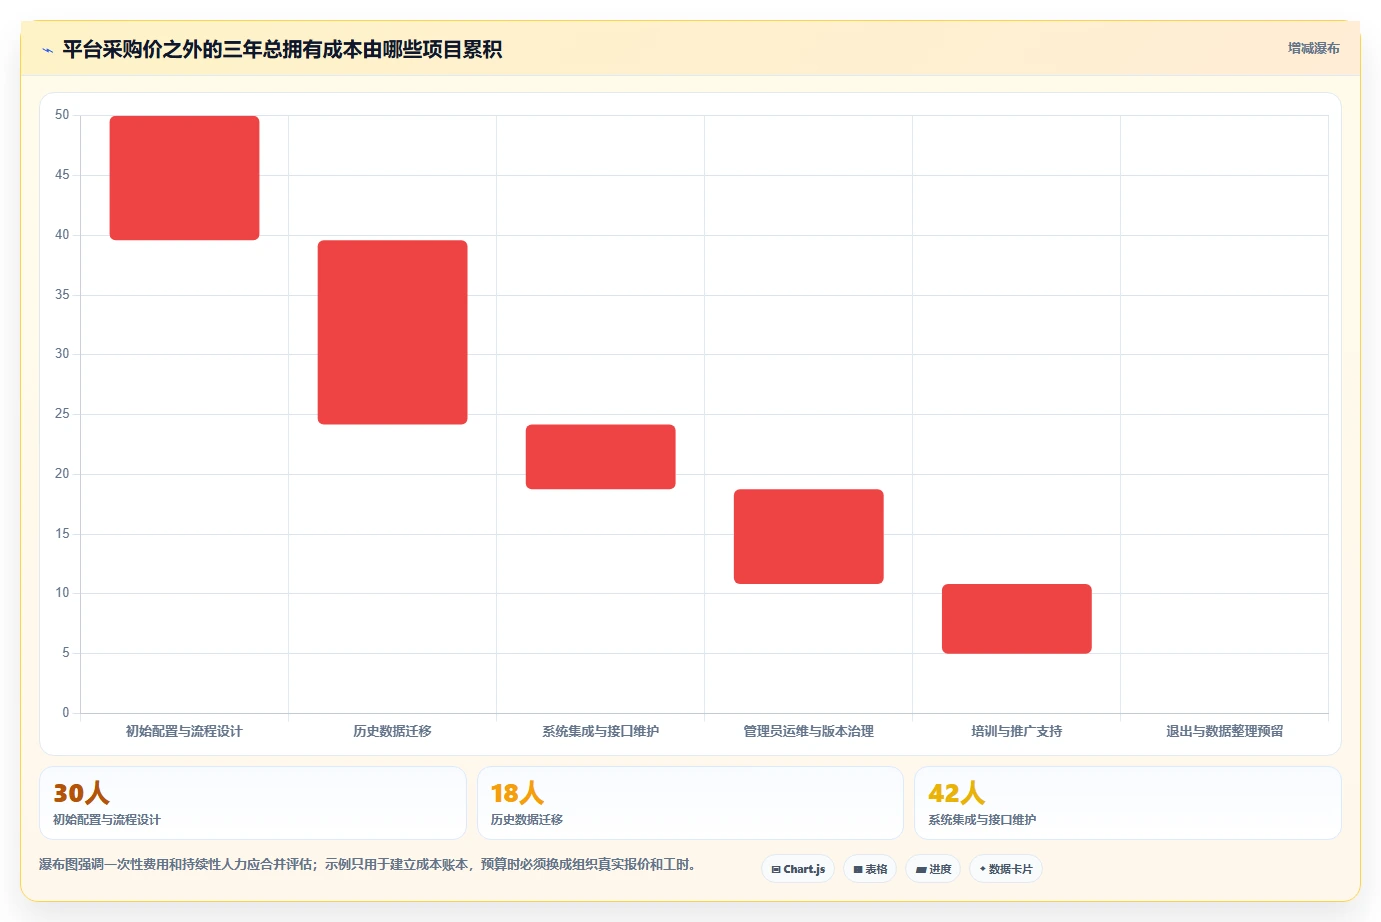
Task: Select the 表格 tag chip
Action: coord(870,869)
